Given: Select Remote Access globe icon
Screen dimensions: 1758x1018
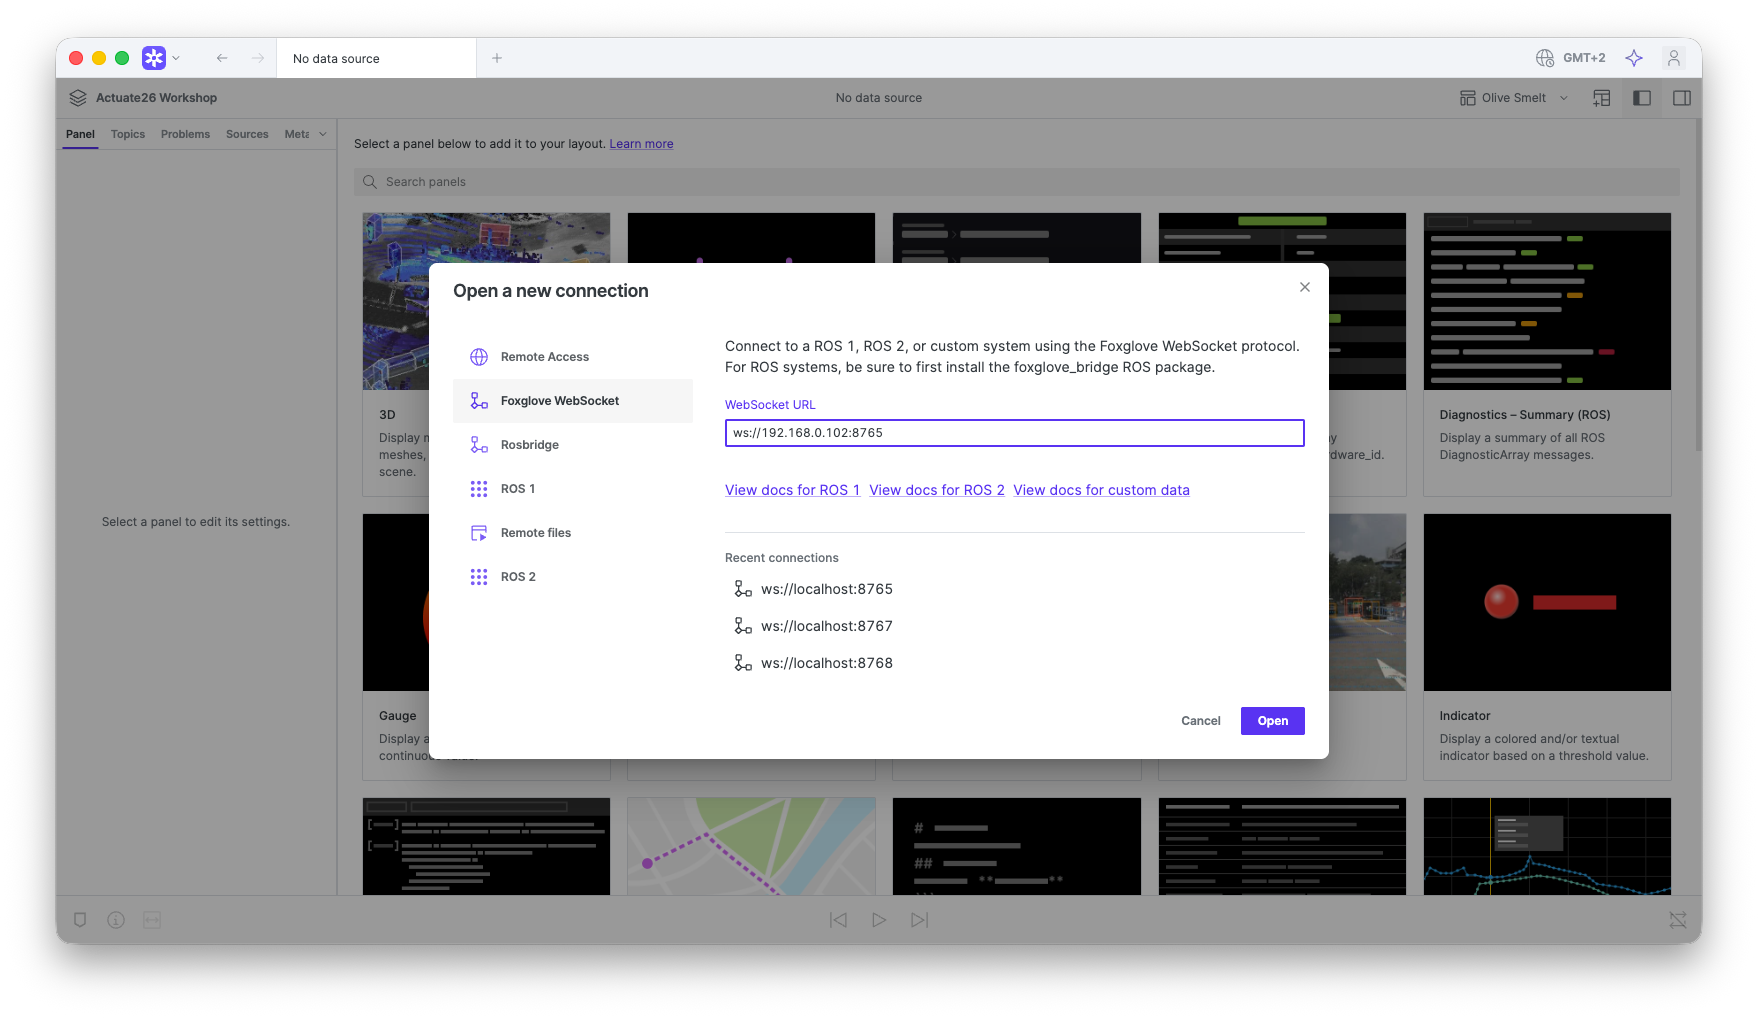Looking at the screenshot, I should (479, 357).
